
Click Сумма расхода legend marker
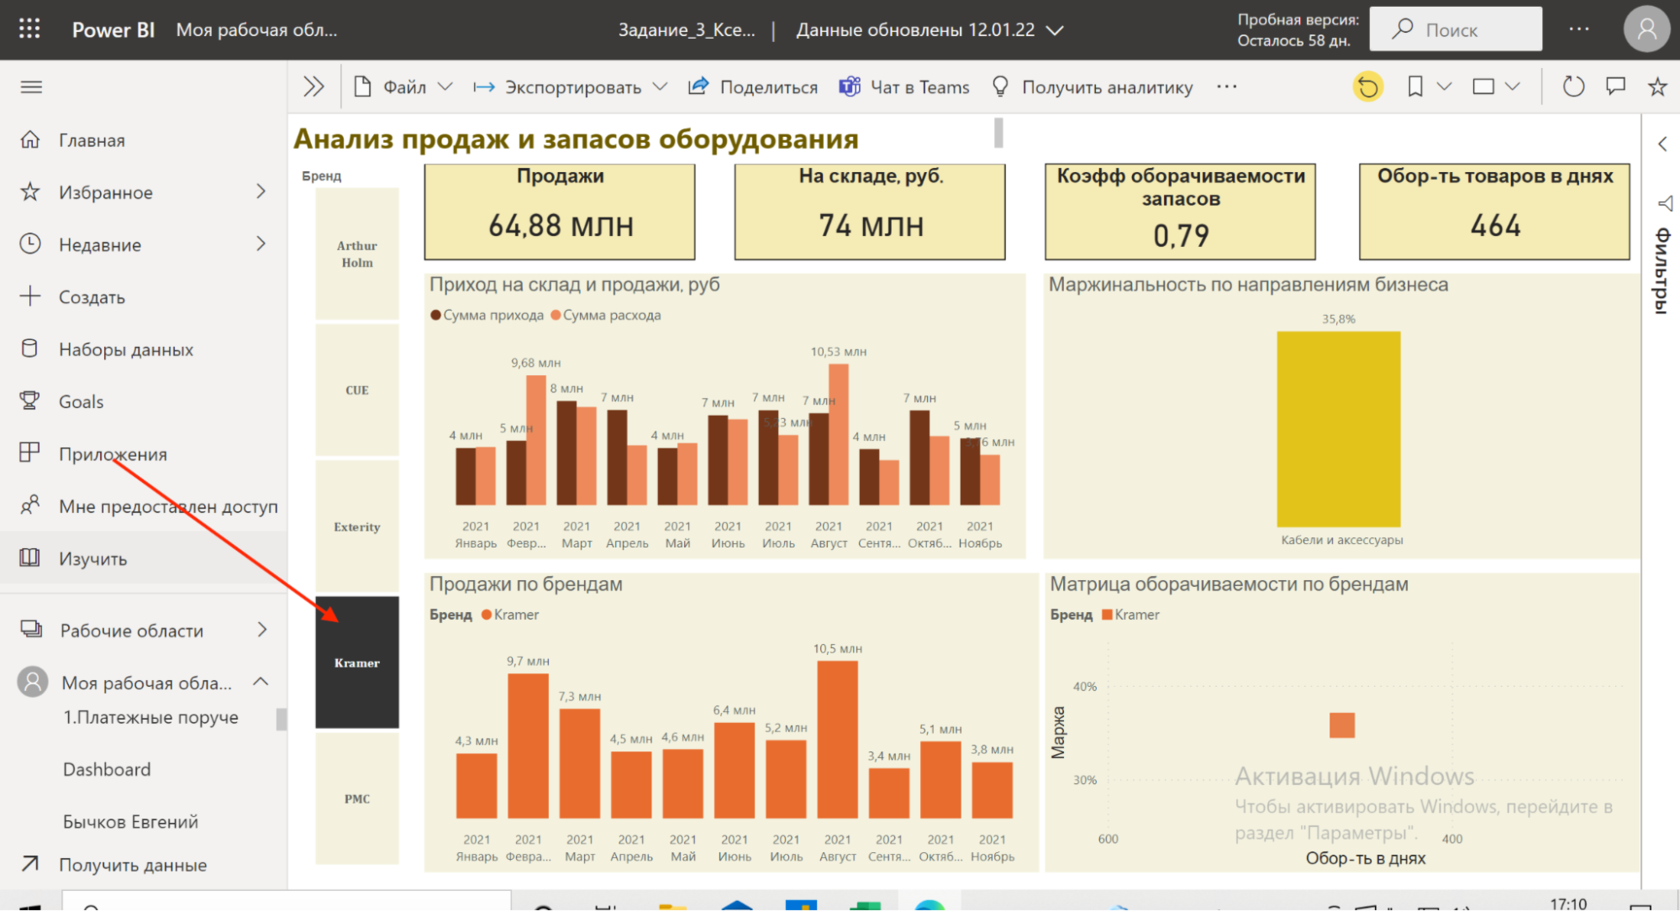pyautogui.click(x=555, y=315)
